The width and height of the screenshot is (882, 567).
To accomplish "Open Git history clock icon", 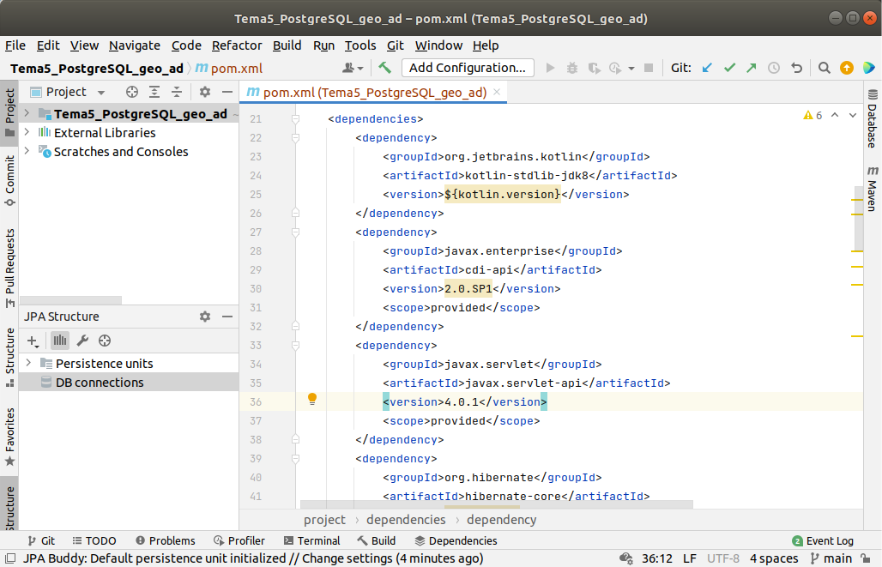I will [x=774, y=68].
